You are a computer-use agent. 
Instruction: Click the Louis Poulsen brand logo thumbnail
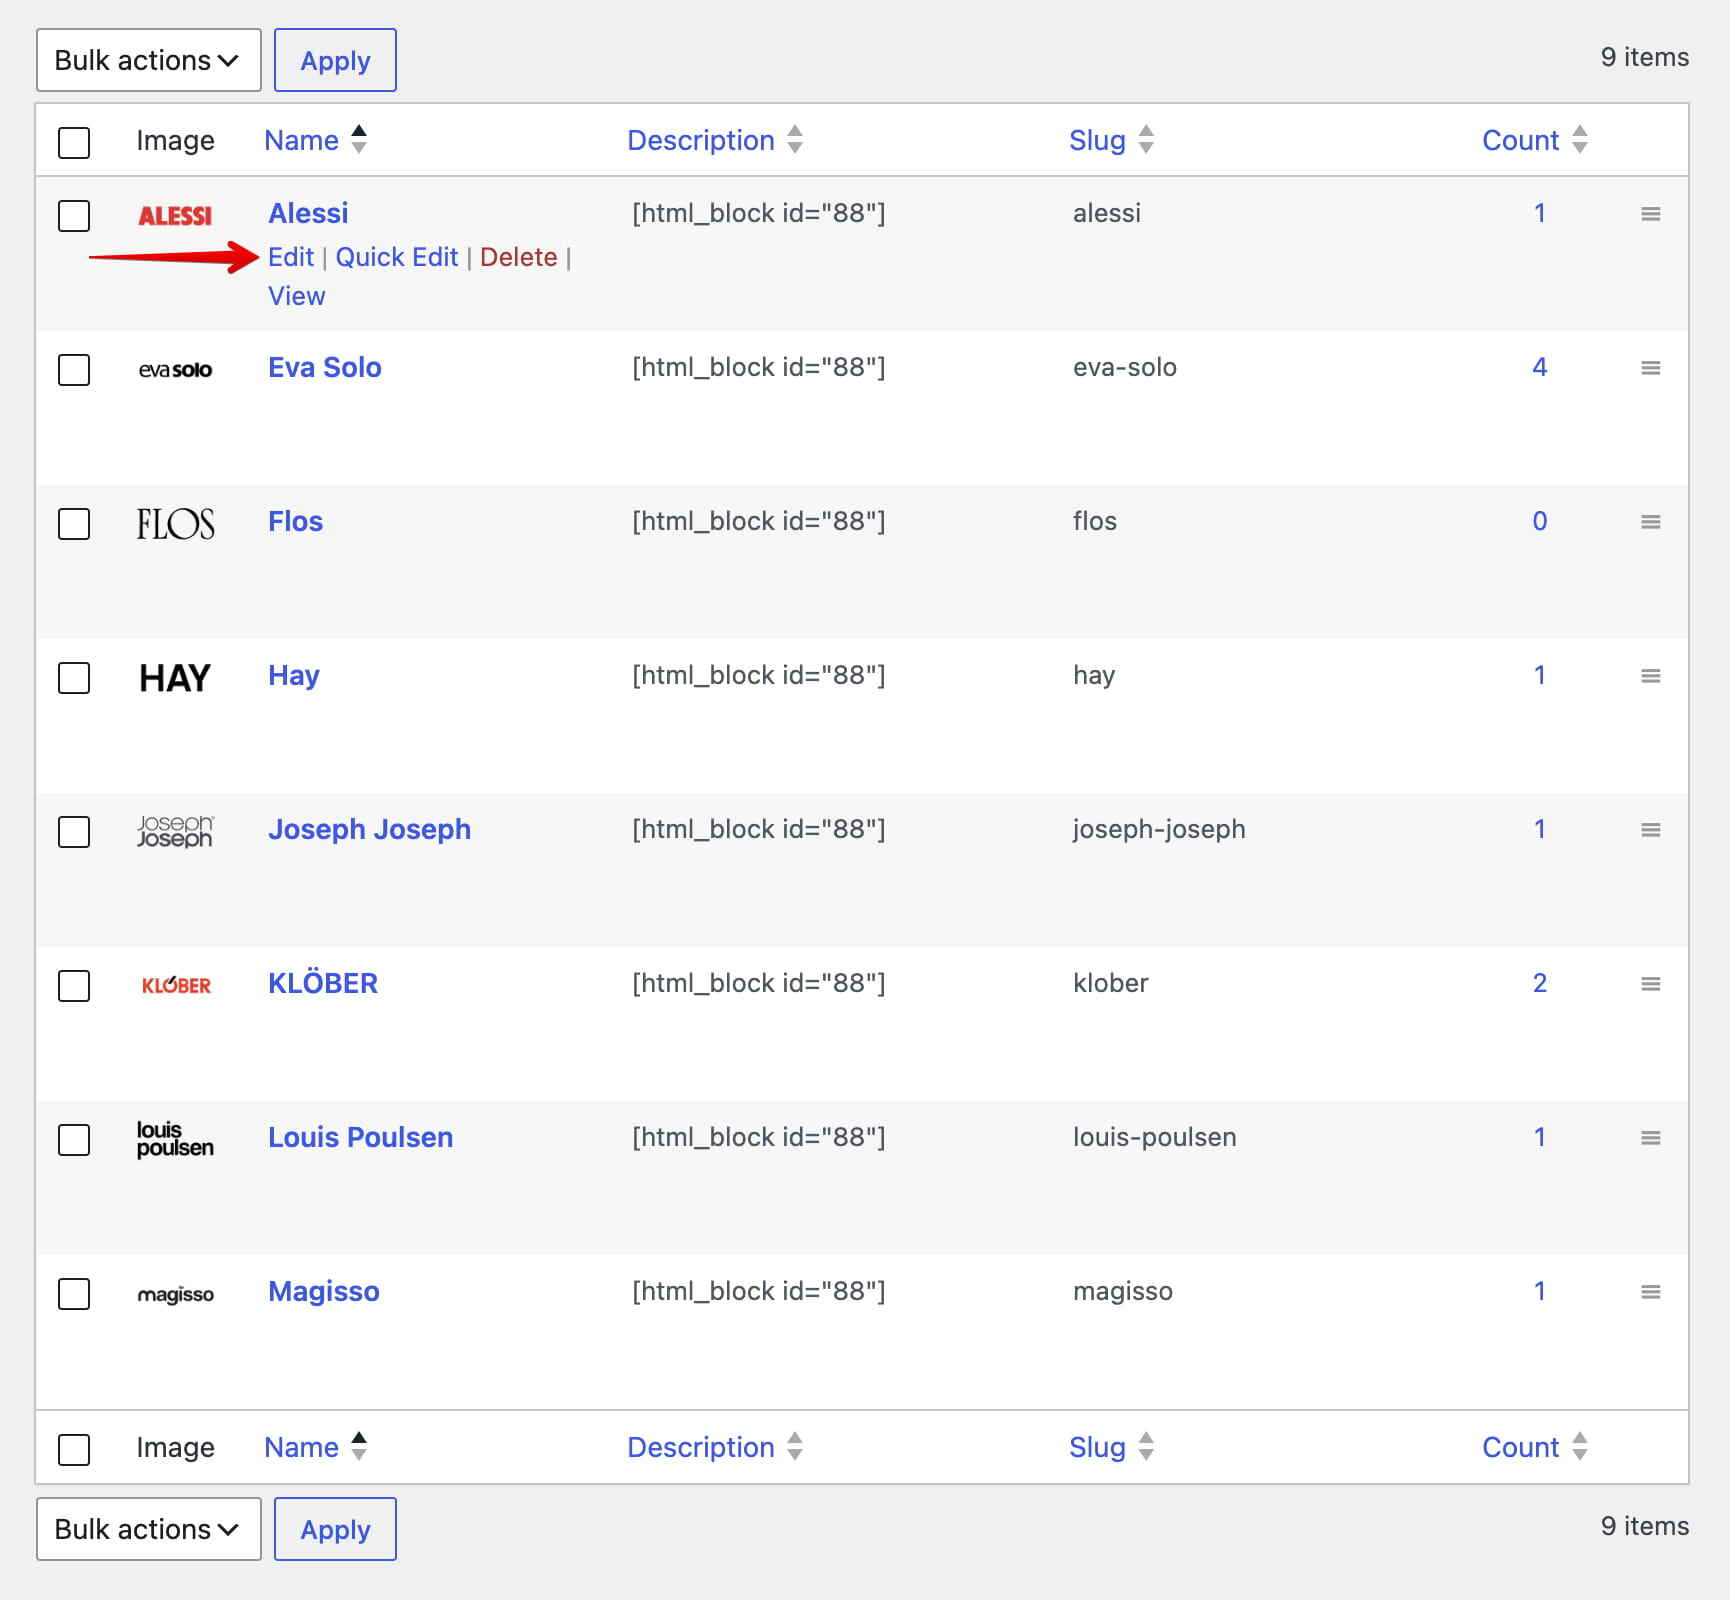(175, 1139)
